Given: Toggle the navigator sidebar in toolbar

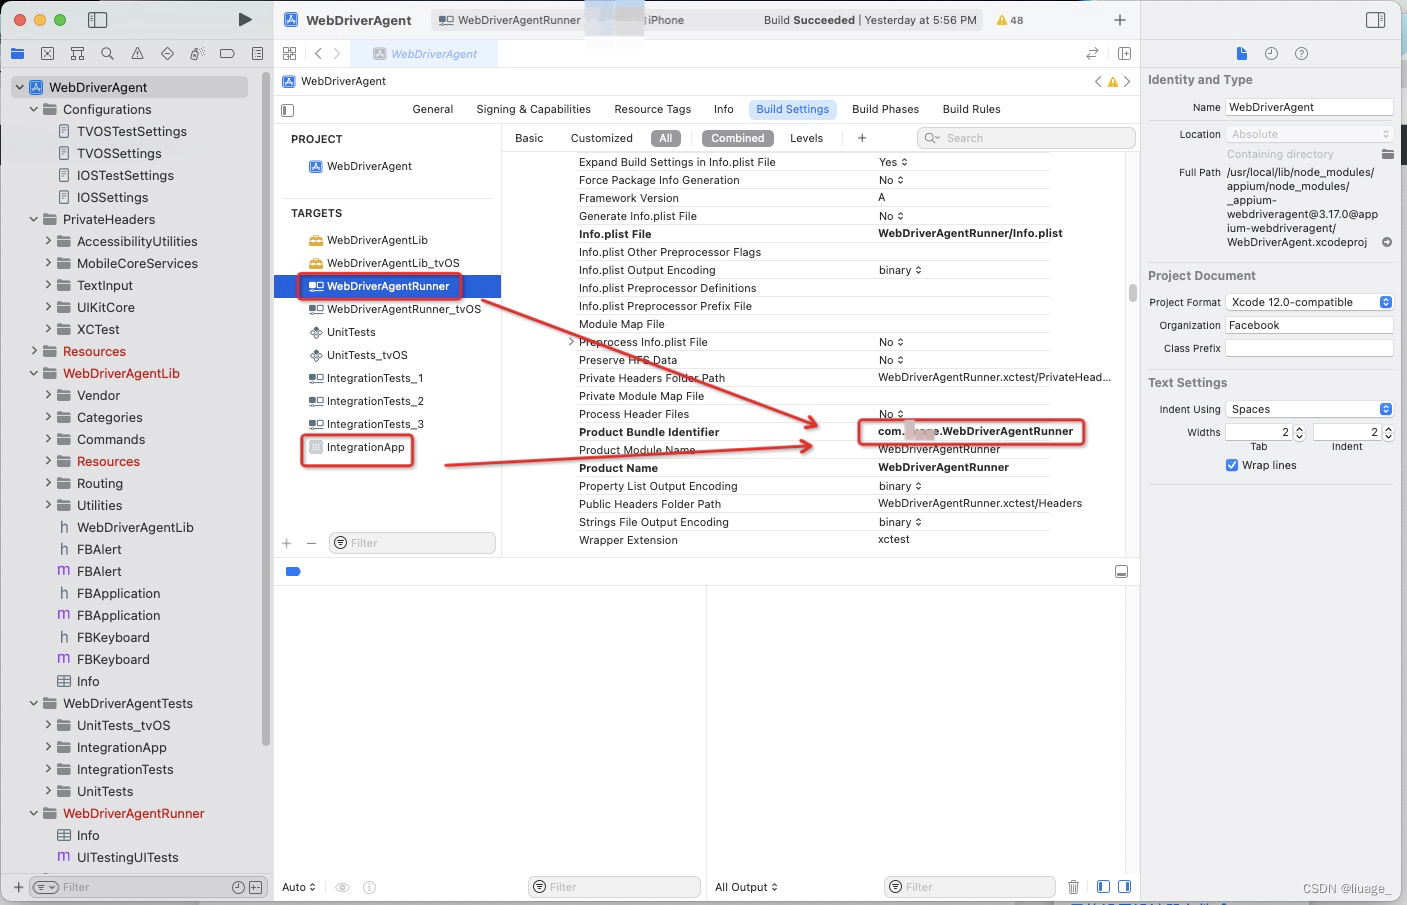Looking at the screenshot, I should (x=97, y=20).
